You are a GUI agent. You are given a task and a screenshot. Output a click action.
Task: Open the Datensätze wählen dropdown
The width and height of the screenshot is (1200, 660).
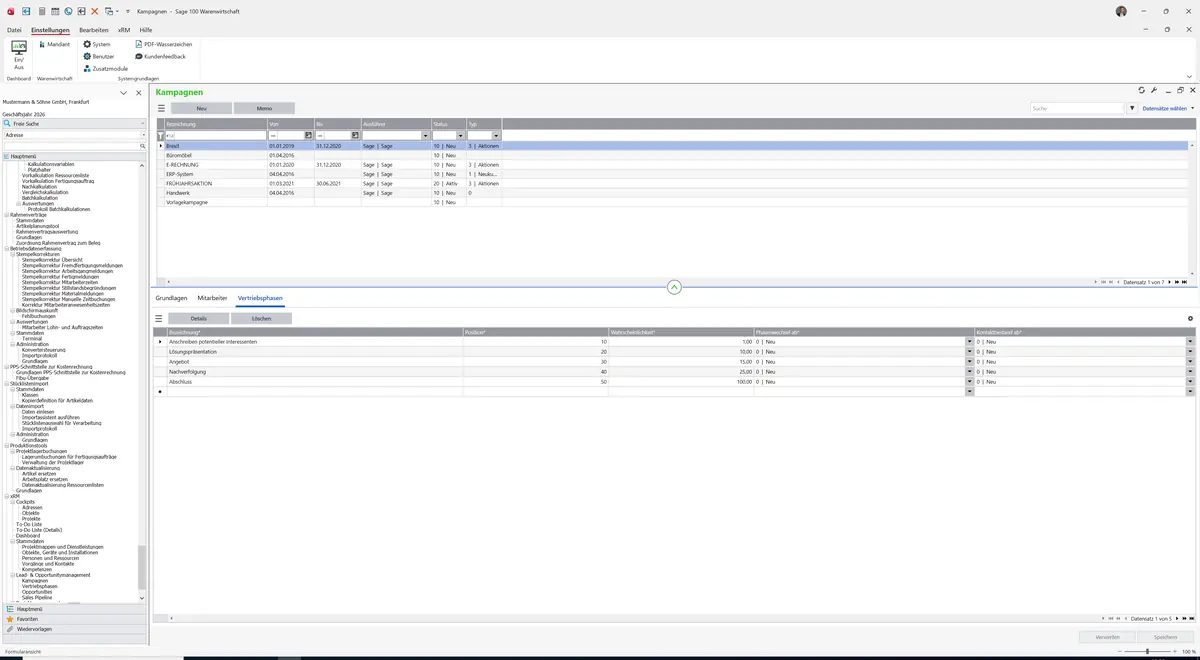[1168, 108]
